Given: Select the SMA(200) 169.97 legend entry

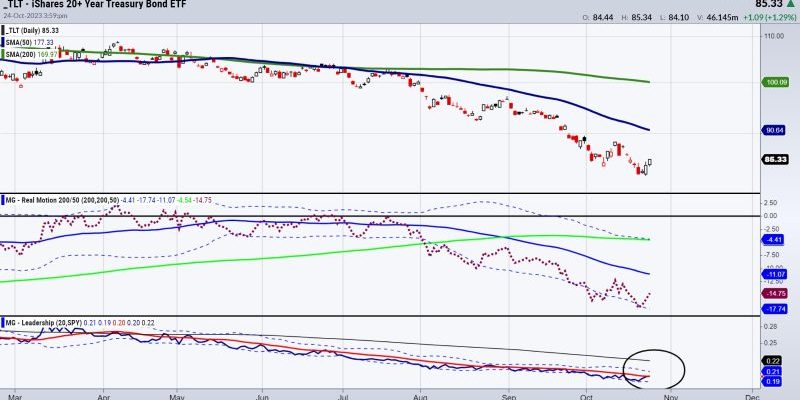Looking at the screenshot, I should coord(32,54).
